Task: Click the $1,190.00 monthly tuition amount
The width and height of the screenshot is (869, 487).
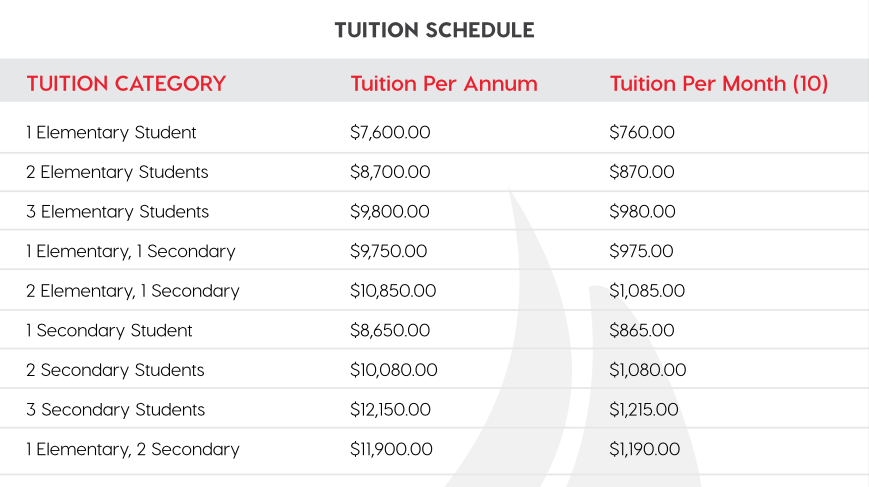Action: pos(645,449)
